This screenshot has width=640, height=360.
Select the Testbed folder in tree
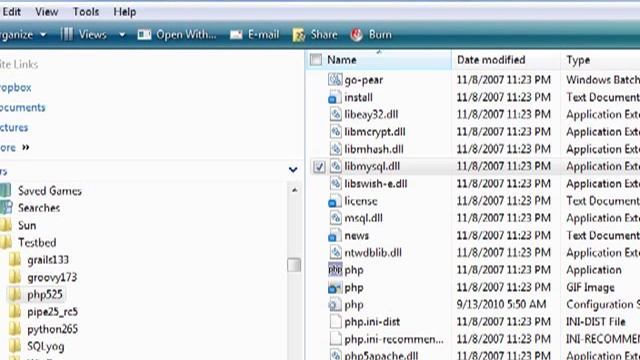pyautogui.click(x=37, y=242)
